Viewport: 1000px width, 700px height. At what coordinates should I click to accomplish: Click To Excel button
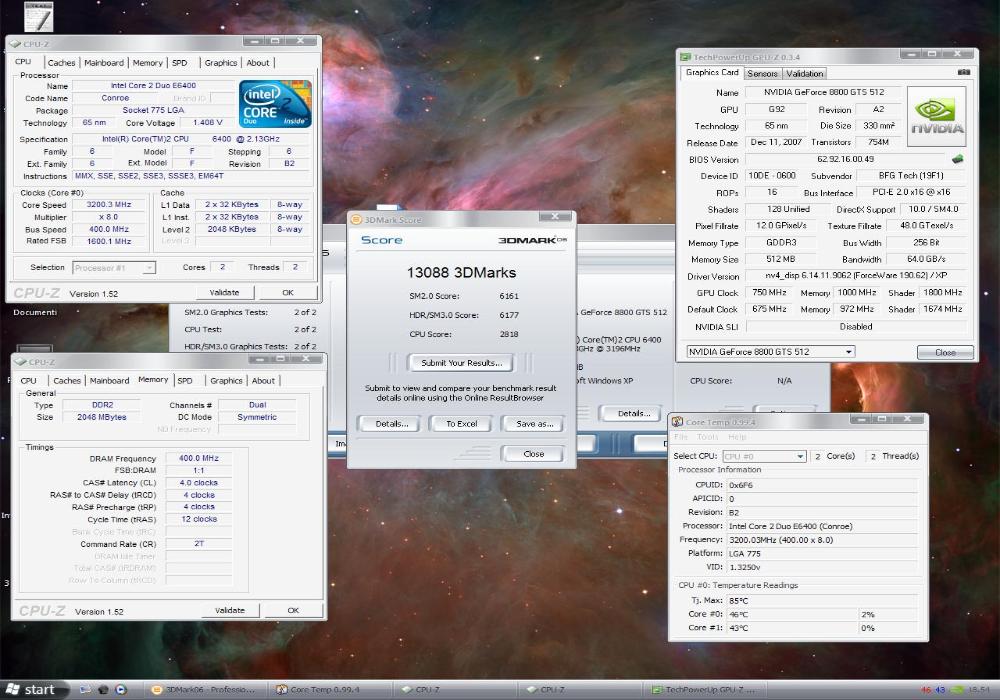coord(462,424)
